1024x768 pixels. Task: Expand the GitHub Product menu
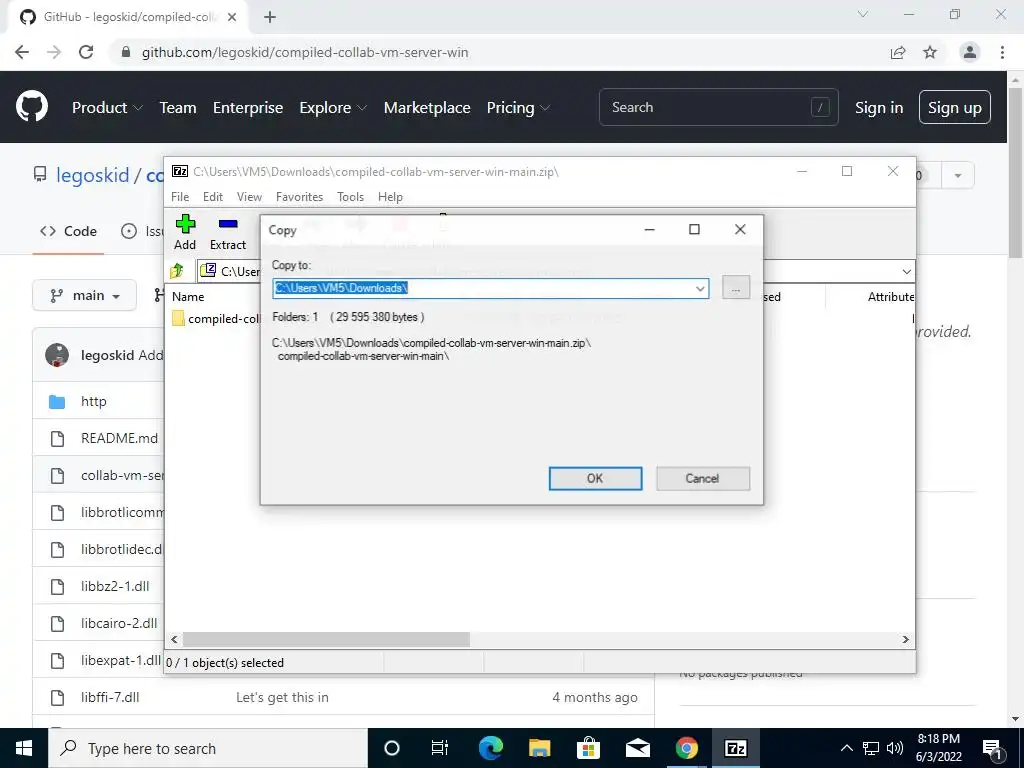point(107,108)
